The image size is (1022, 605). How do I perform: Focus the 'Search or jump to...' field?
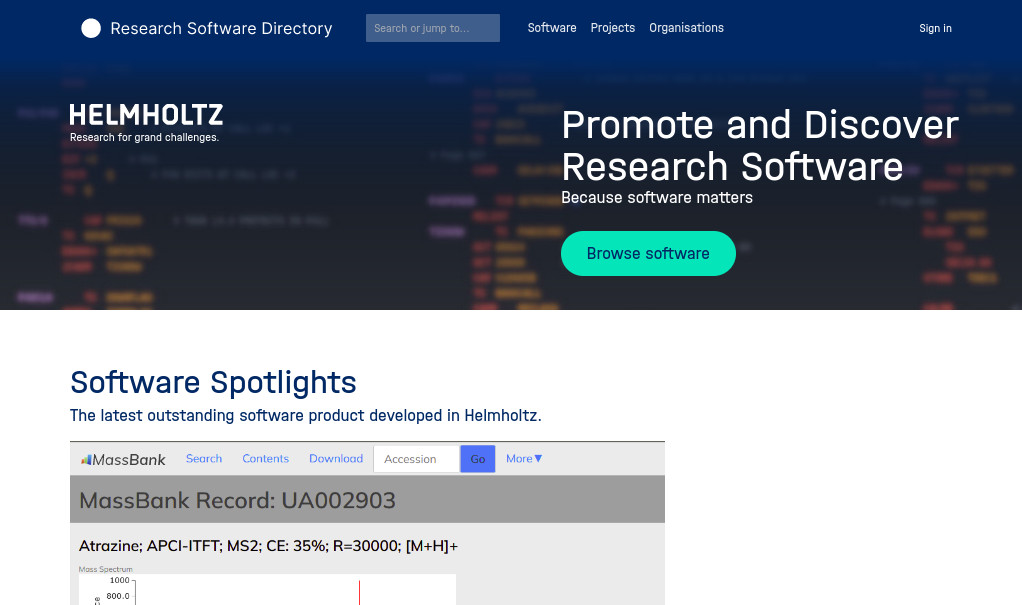coord(433,28)
